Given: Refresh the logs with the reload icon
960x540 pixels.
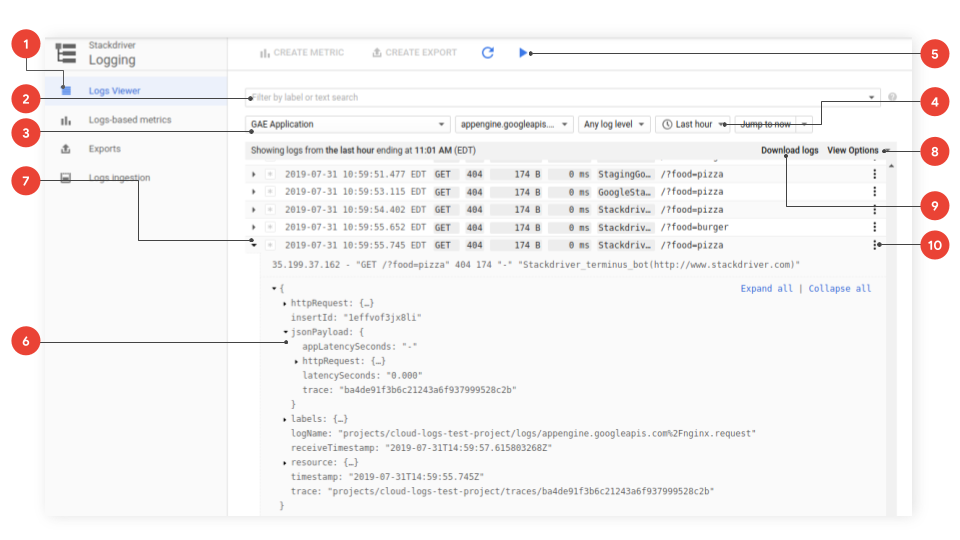Looking at the screenshot, I should (x=488, y=53).
